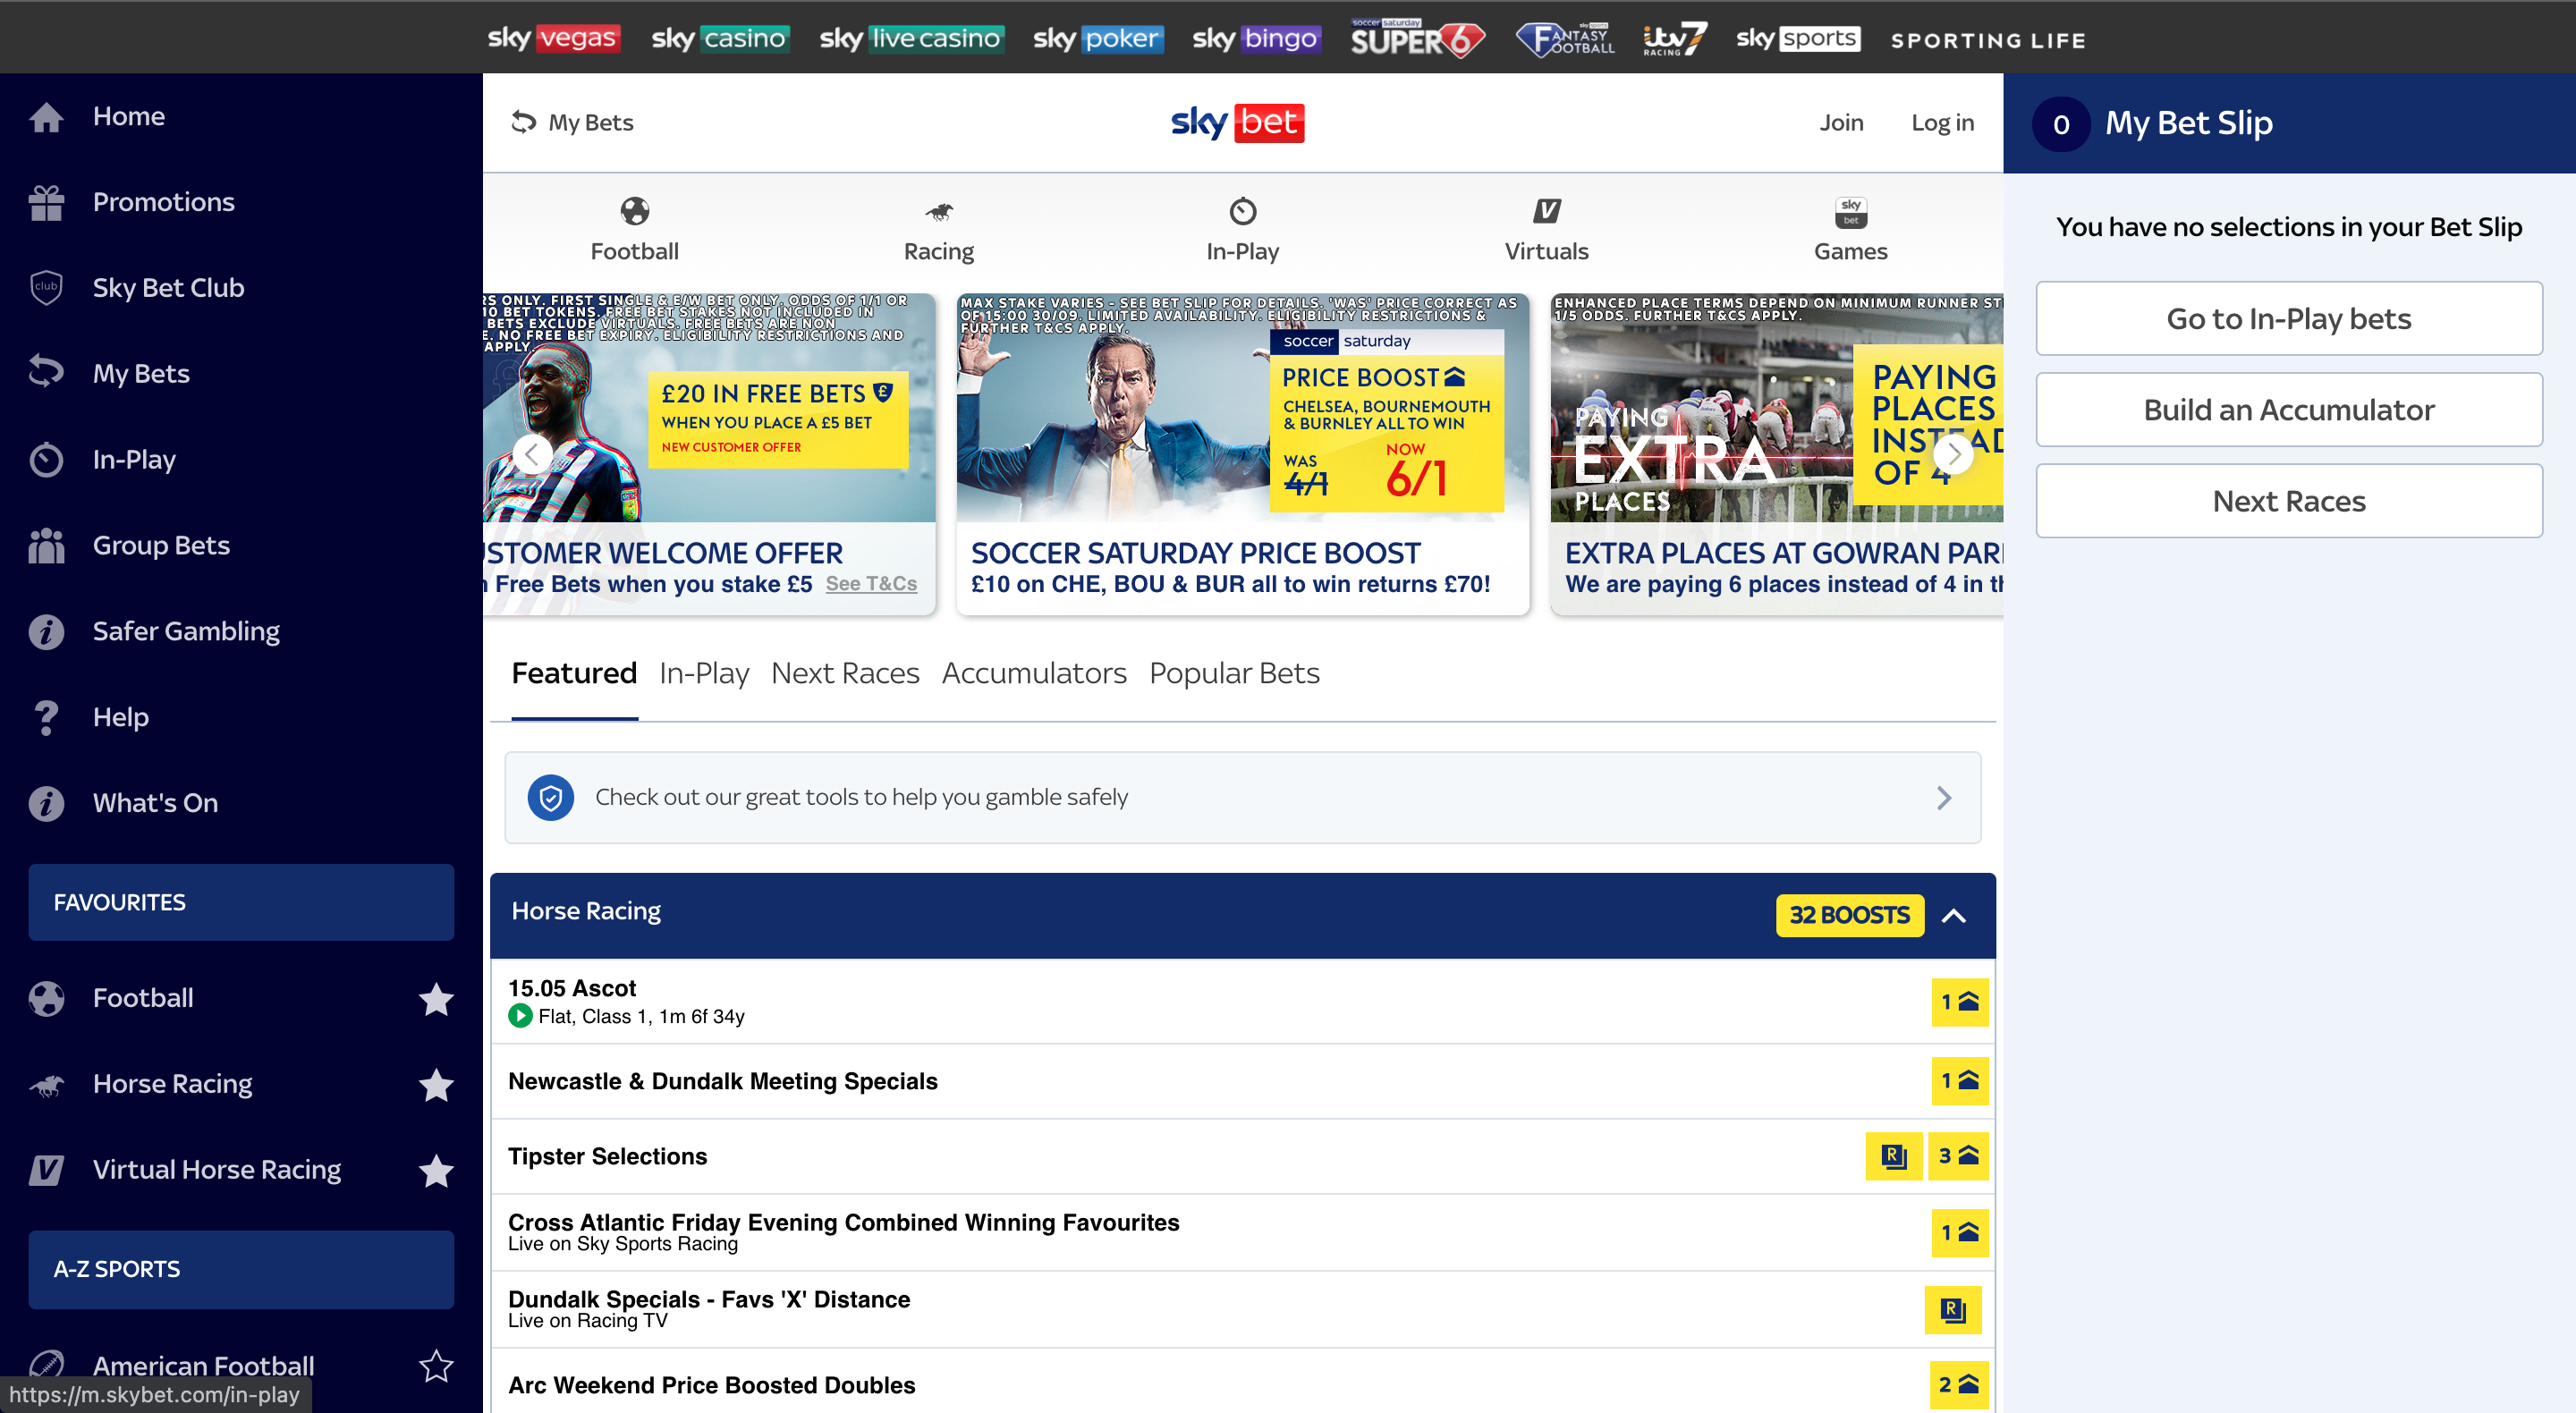
Task: Collapse the Horse Racing section chevron
Action: coord(1954,916)
